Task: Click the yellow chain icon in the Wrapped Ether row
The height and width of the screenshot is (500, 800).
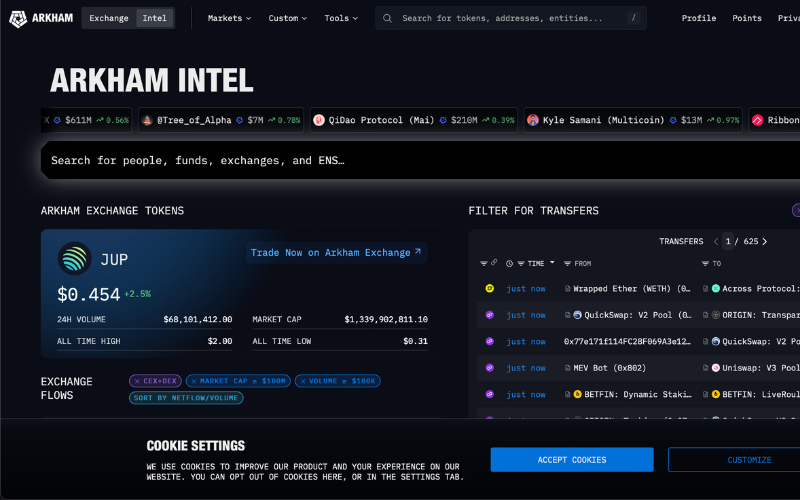Action: click(489, 288)
